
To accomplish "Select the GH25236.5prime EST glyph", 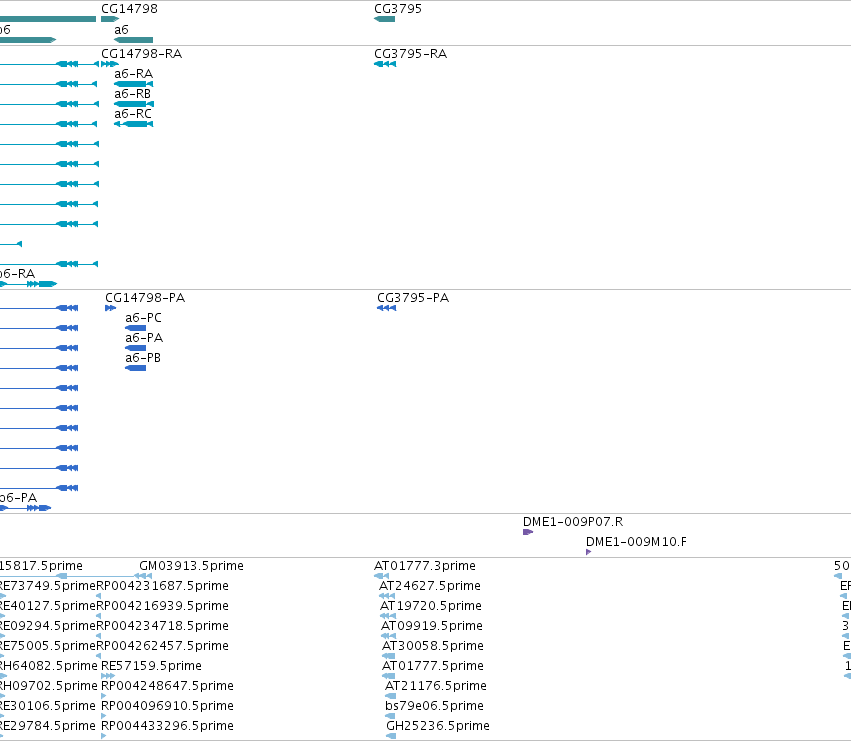I will 391,736.
